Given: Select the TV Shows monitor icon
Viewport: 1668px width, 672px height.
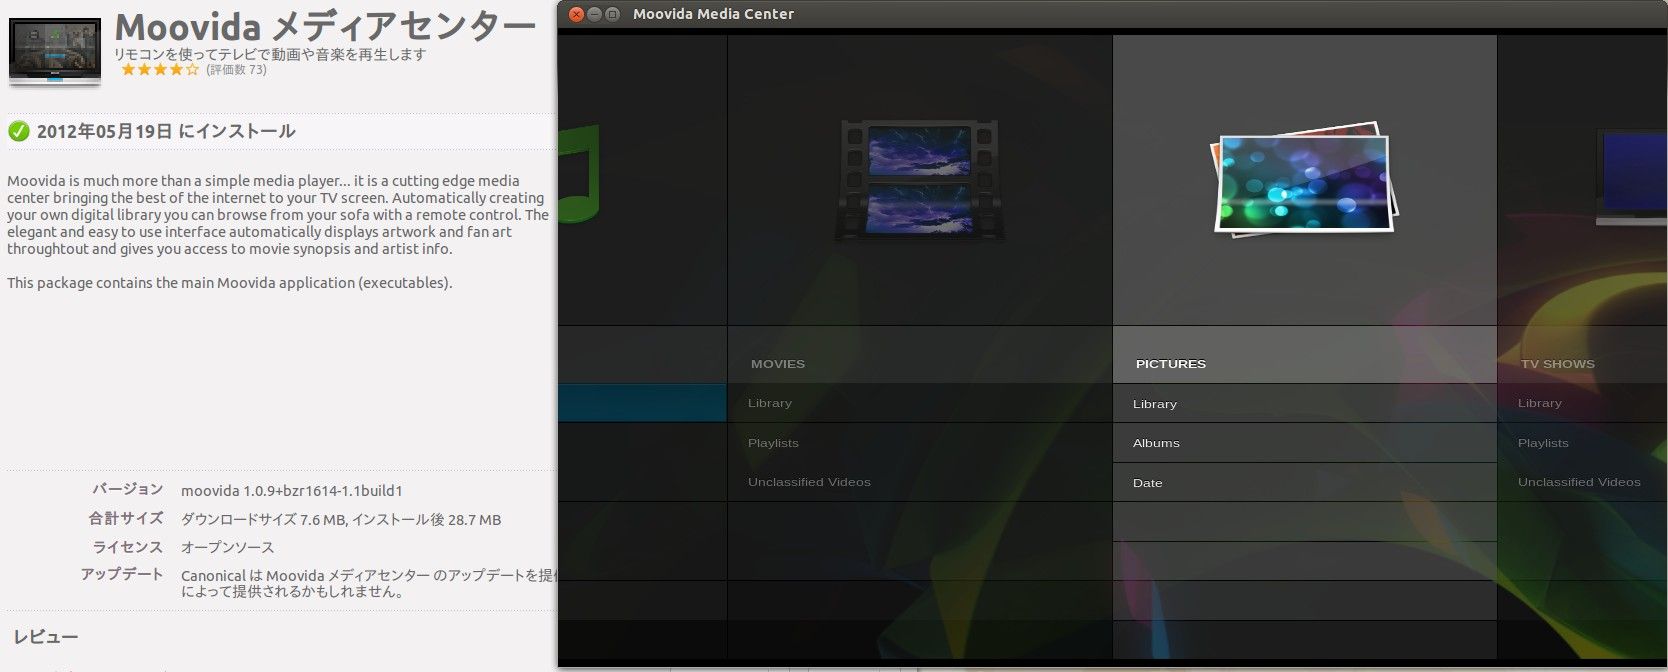Looking at the screenshot, I should 1631,178.
